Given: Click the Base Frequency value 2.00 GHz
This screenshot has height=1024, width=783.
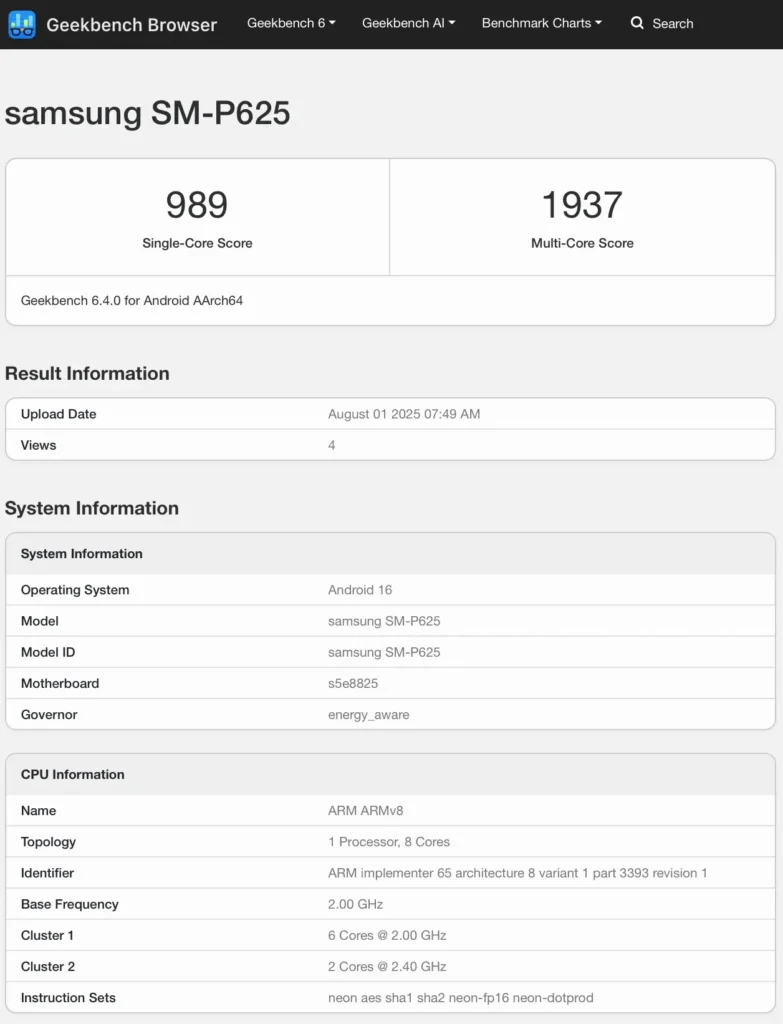Looking at the screenshot, I should 355,904.
